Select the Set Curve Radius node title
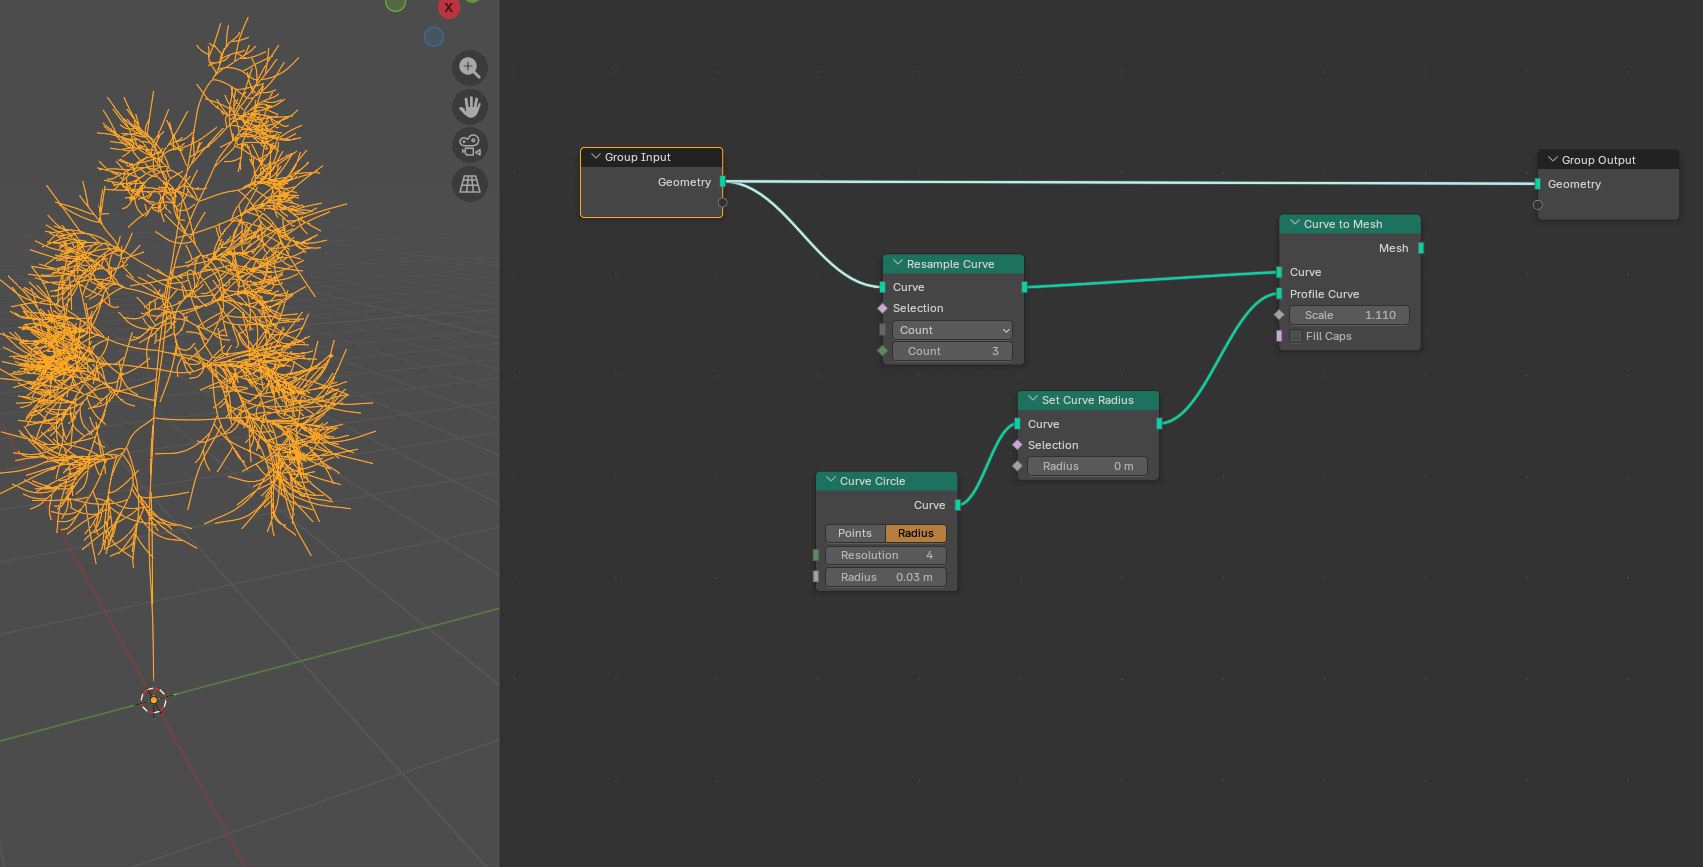Viewport: 1703px width, 867px height. pyautogui.click(x=1088, y=400)
